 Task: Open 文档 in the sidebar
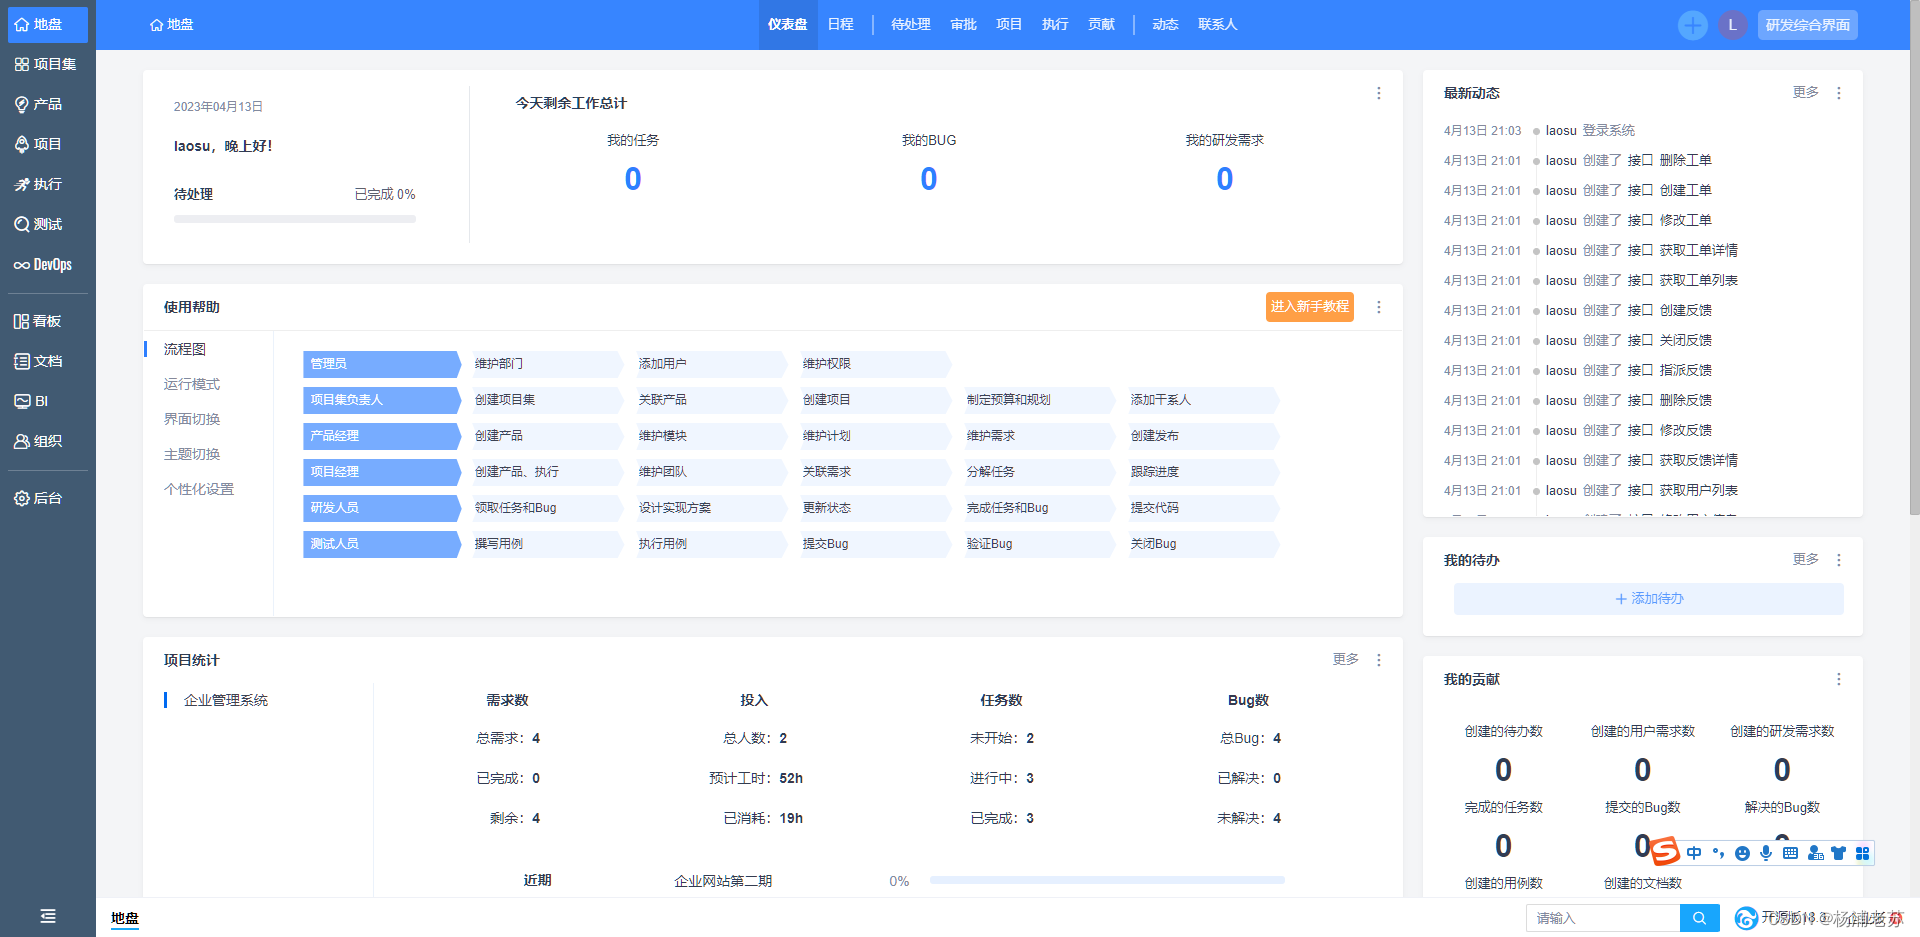click(x=47, y=361)
